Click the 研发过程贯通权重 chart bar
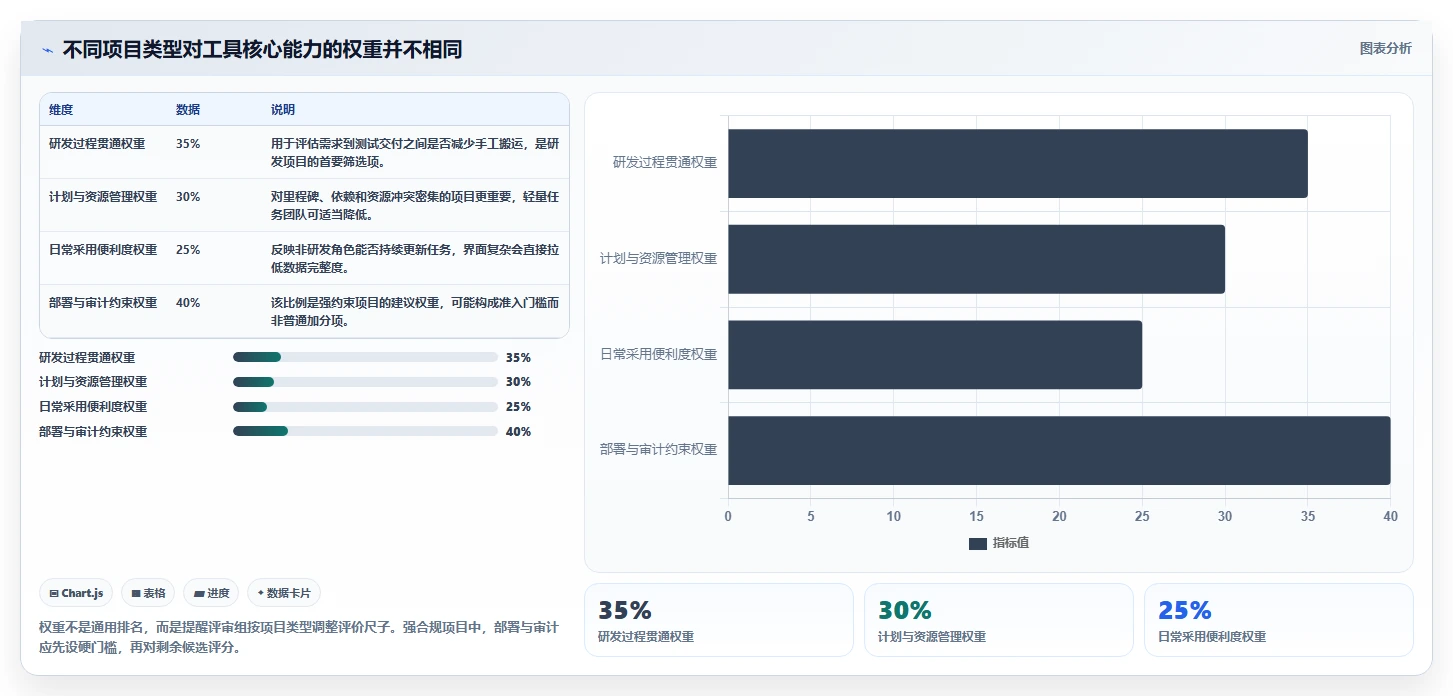The height and width of the screenshot is (696, 1453). (x=1018, y=163)
